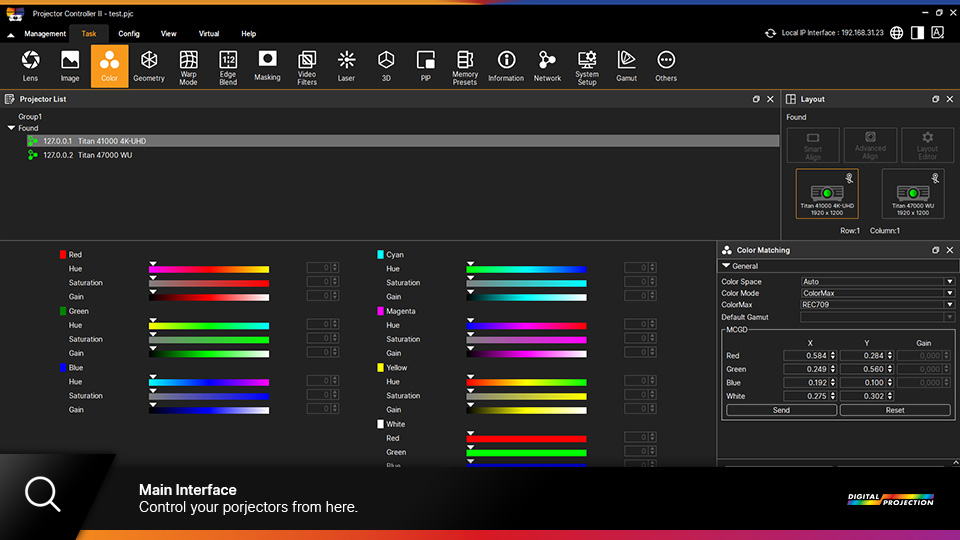Click the Red Hue slider bar
The image size is (960, 540).
(x=209, y=269)
